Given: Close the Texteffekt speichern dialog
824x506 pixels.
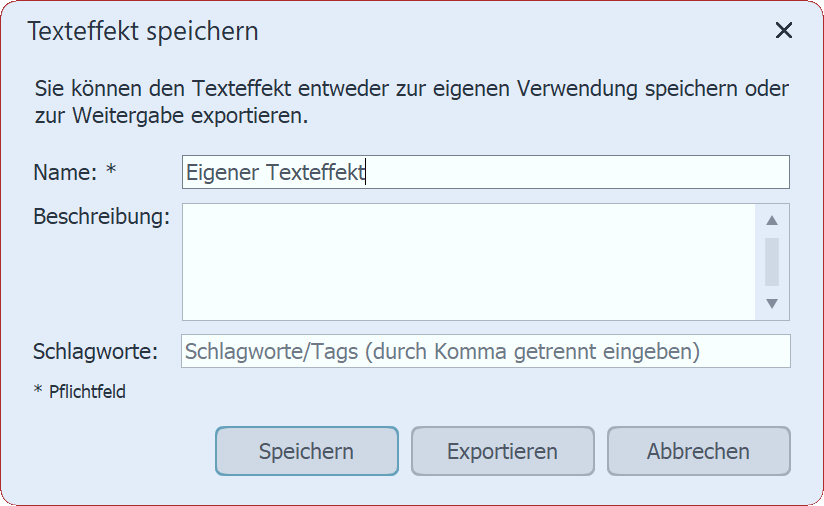Looking at the screenshot, I should (x=784, y=31).
